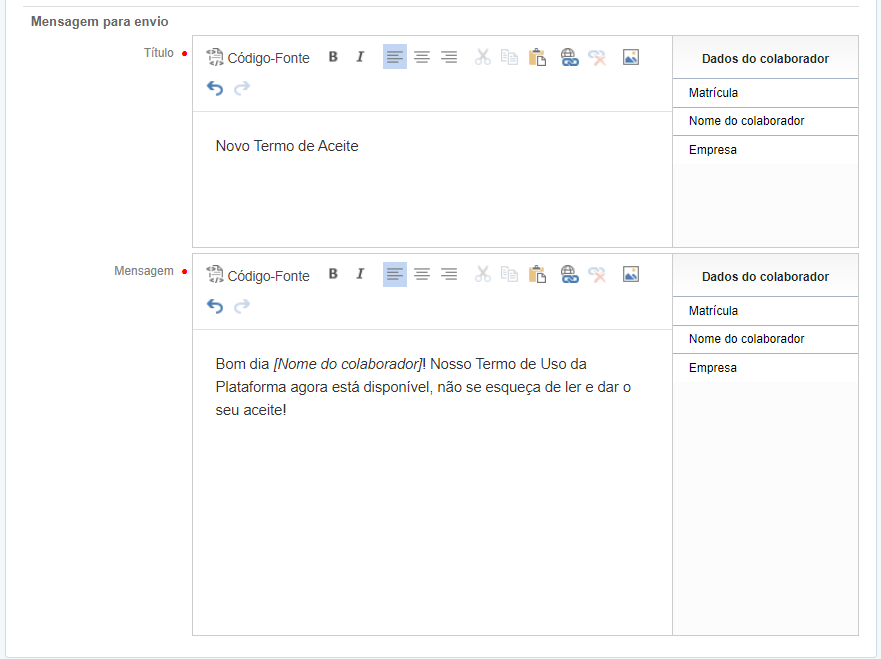Switch the Mensagem editor to Código-Fonte
The image size is (881, 659).
pos(258,276)
